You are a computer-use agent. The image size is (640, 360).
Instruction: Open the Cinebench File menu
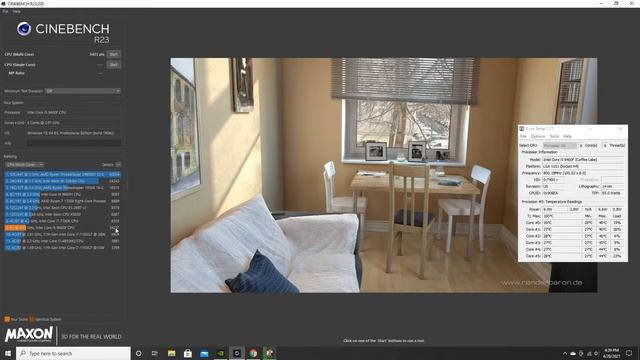5,11
